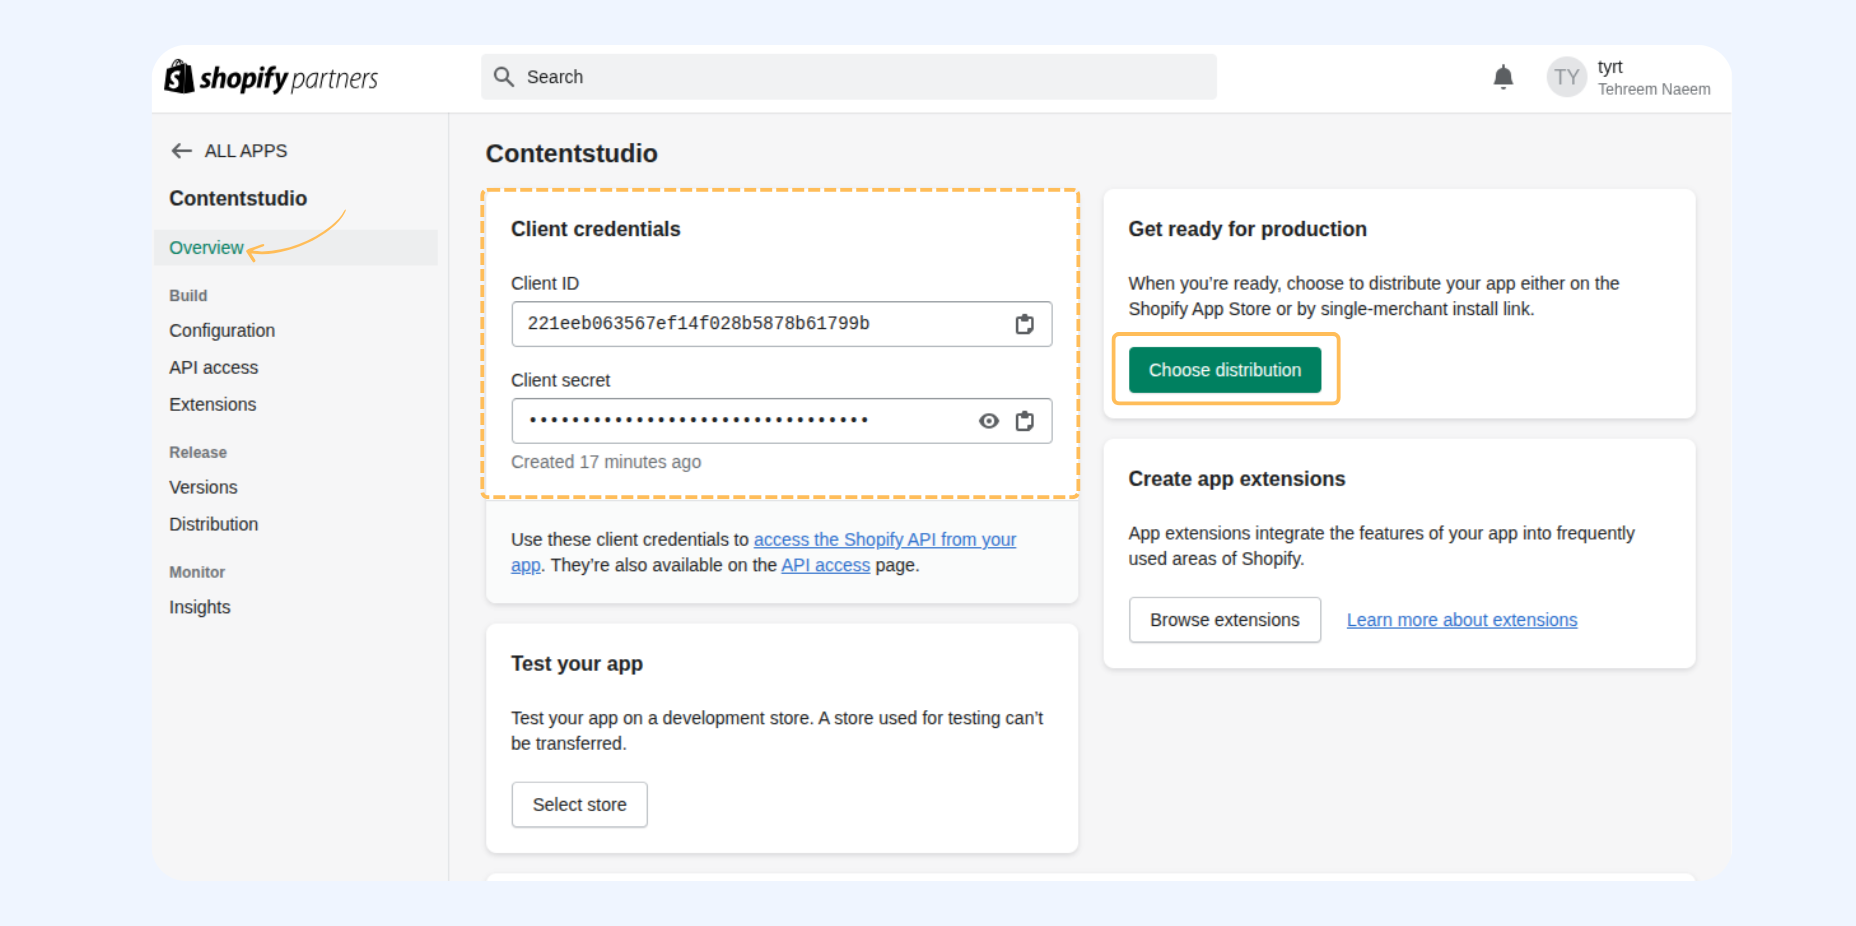Image resolution: width=1856 pixels, height=926 pixels.
Task: Click the Monitor section label
Action: (x=197, y=573)
